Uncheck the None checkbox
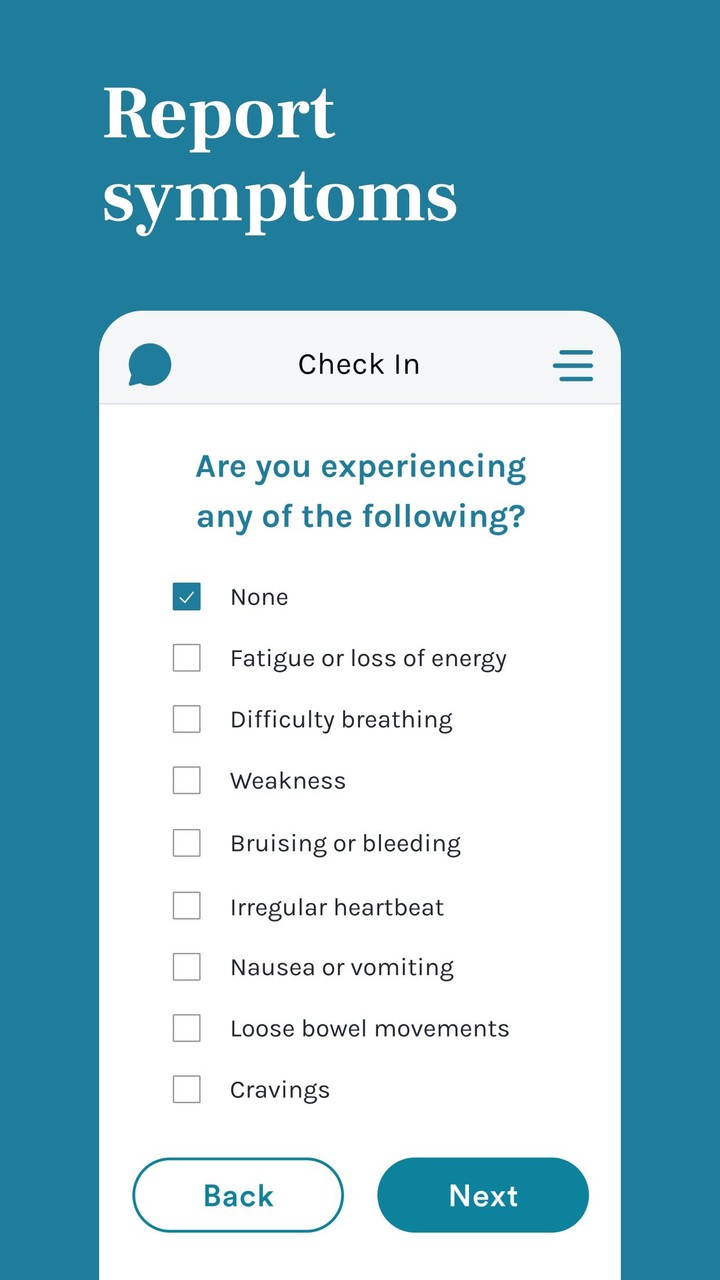Viewport: 720px width, 1280px height. pos(187,597)
